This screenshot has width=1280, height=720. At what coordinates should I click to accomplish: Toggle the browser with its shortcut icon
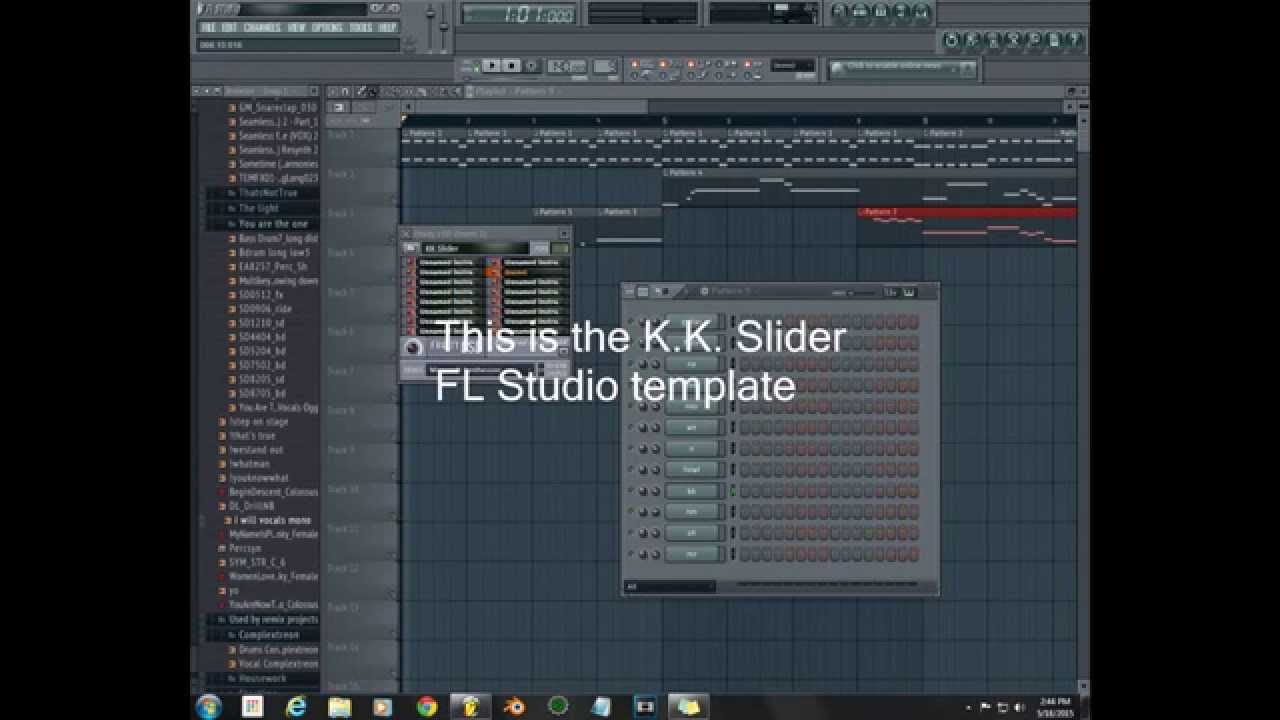[902, 12]
